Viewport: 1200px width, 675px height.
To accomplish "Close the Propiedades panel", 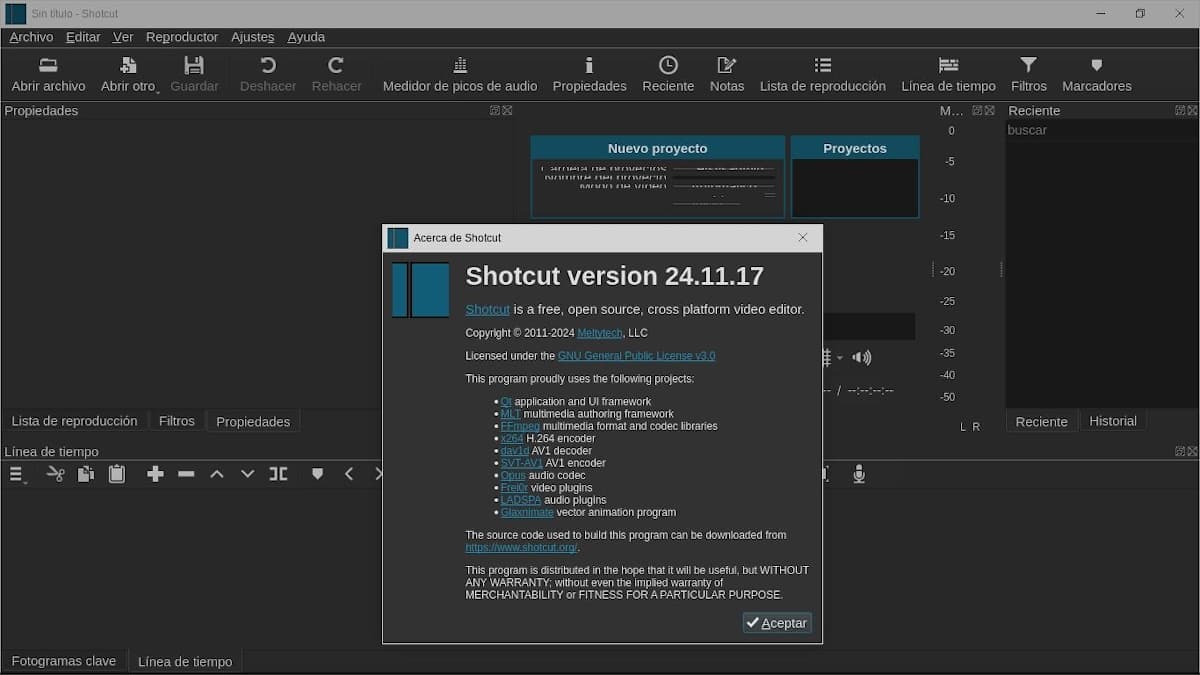I will 507,110.
